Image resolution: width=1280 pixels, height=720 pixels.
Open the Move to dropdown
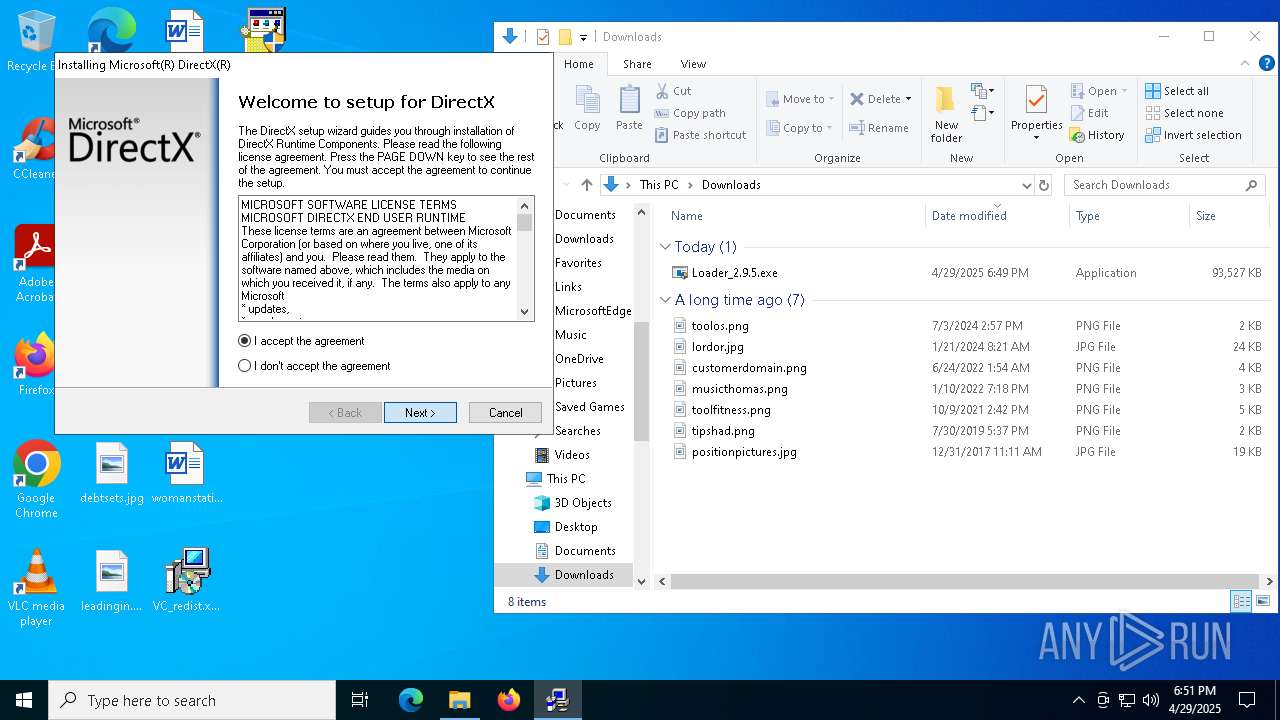click(x=800, y=99)
